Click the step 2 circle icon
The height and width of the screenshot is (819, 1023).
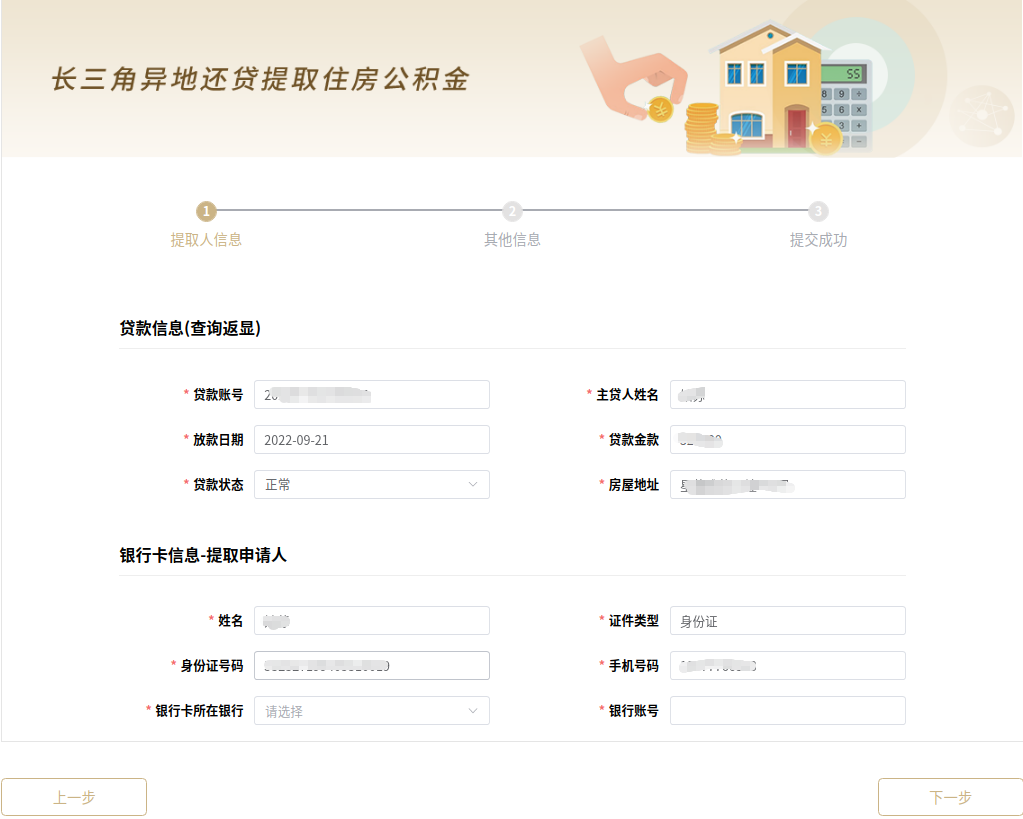(511, 213)
